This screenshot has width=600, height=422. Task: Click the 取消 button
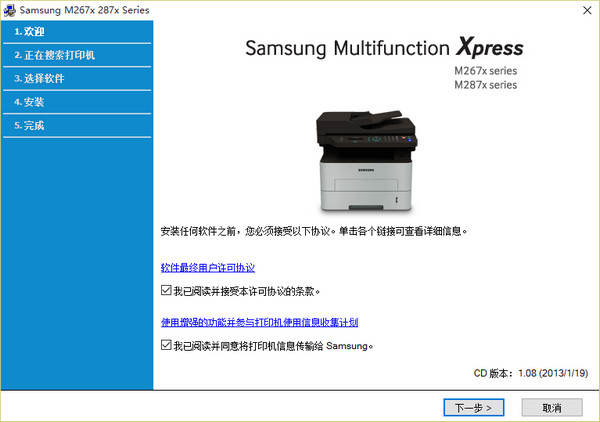[x=552, y=407]
